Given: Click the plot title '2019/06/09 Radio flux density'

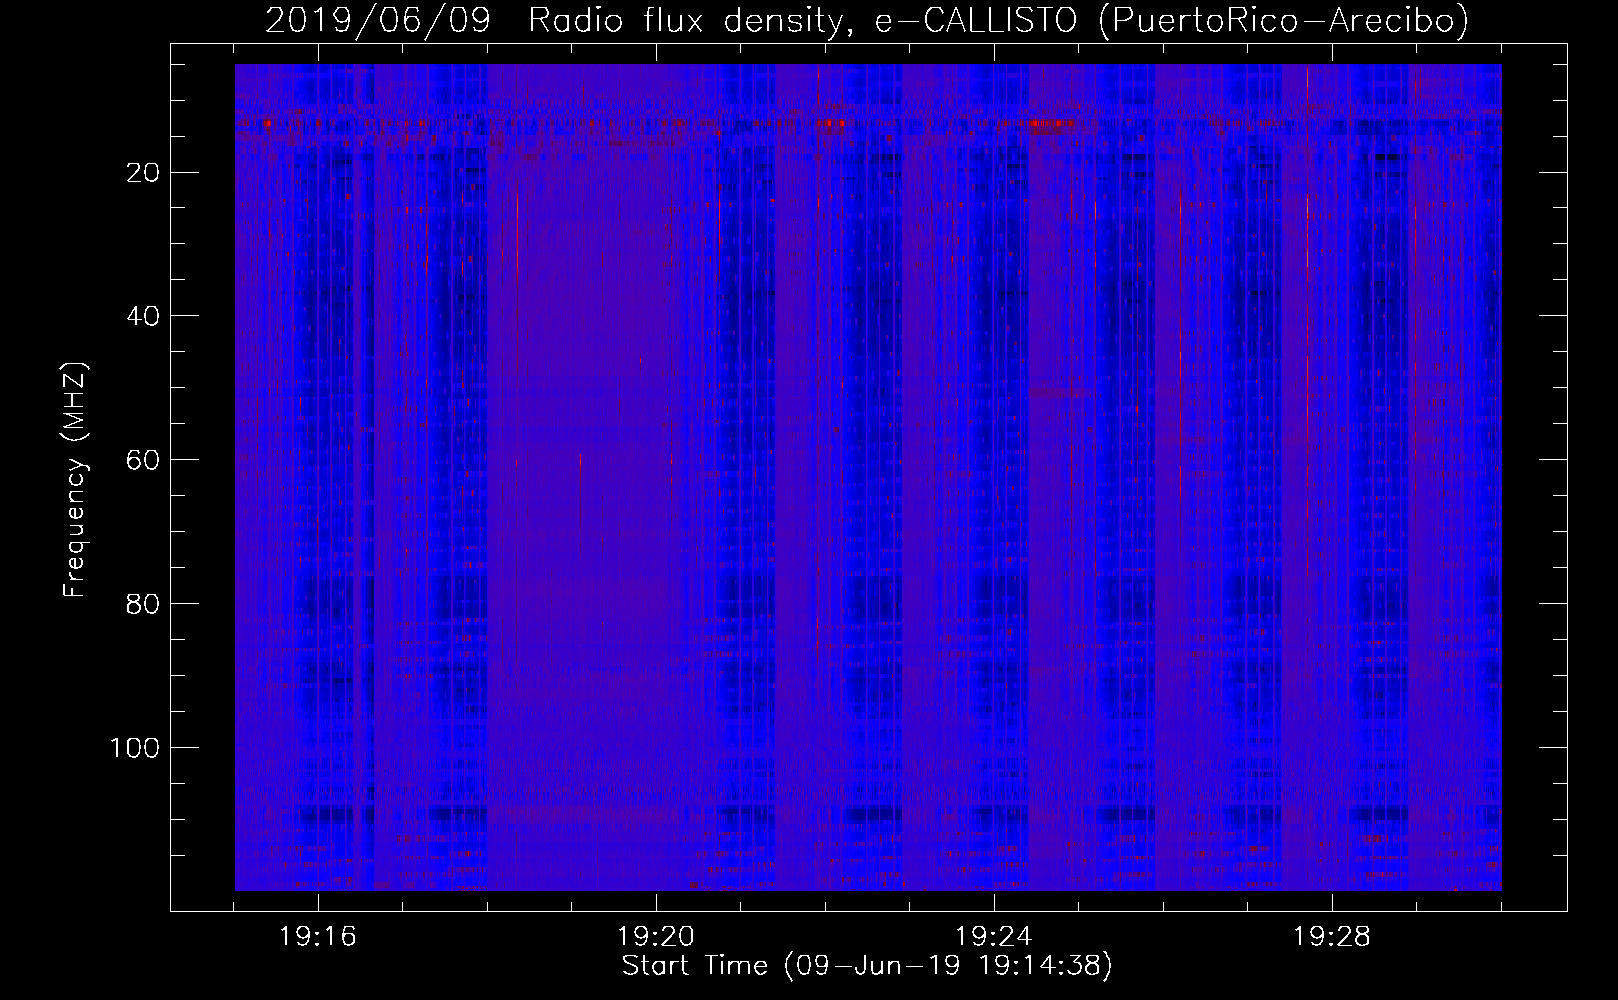Looking at the screenshot, I should pyautogui.click(x=867, y=20).
